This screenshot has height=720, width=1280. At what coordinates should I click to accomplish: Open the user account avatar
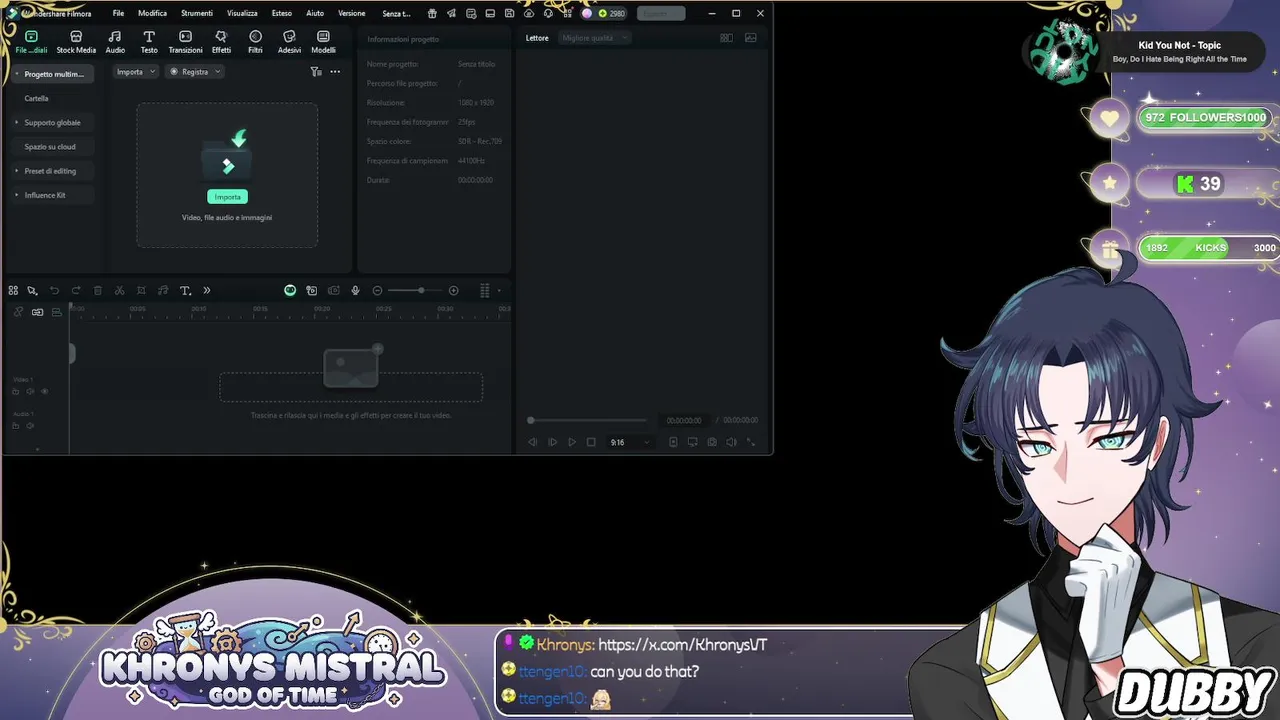(x=587, y=13)
